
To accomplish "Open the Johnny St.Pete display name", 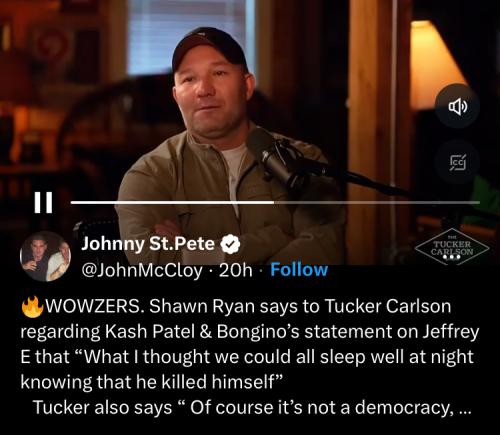I will coord(148,244).
